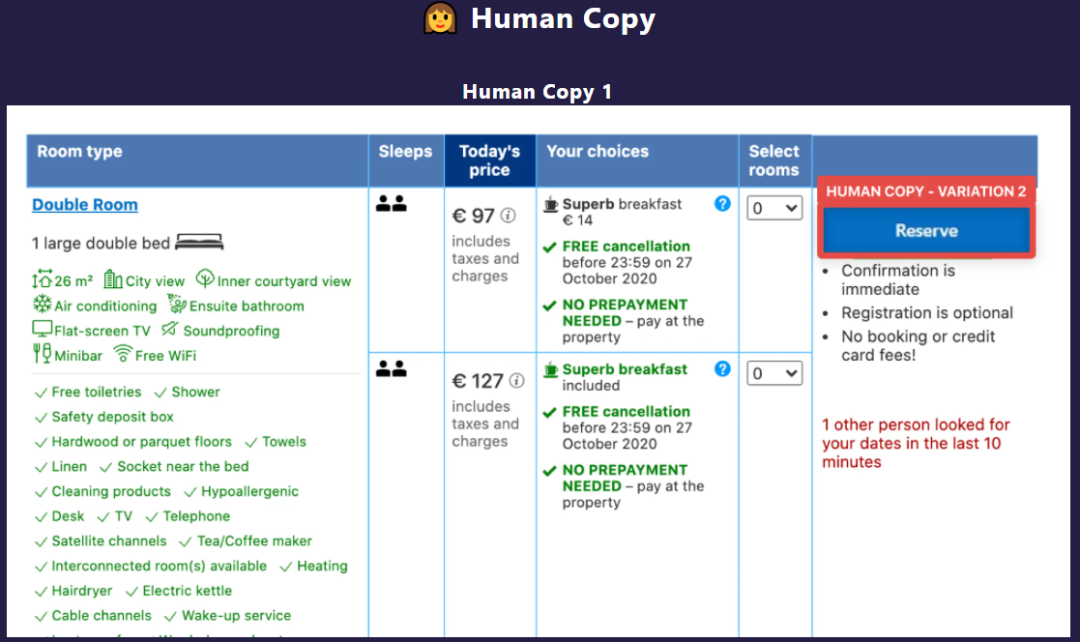This screenshot has width=1080, height=642.
Task: Click the City view building icon
Action: tap(113, 280)
